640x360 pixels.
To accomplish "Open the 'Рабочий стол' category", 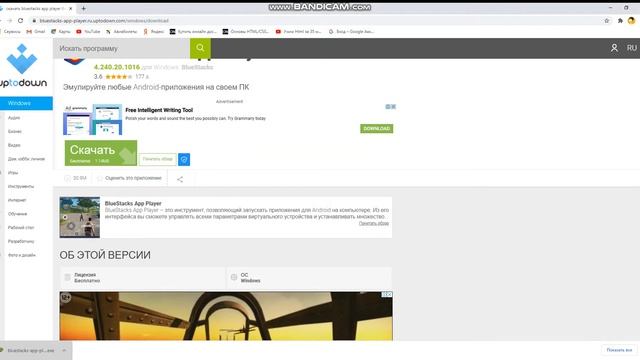I will tap(21, 227).
